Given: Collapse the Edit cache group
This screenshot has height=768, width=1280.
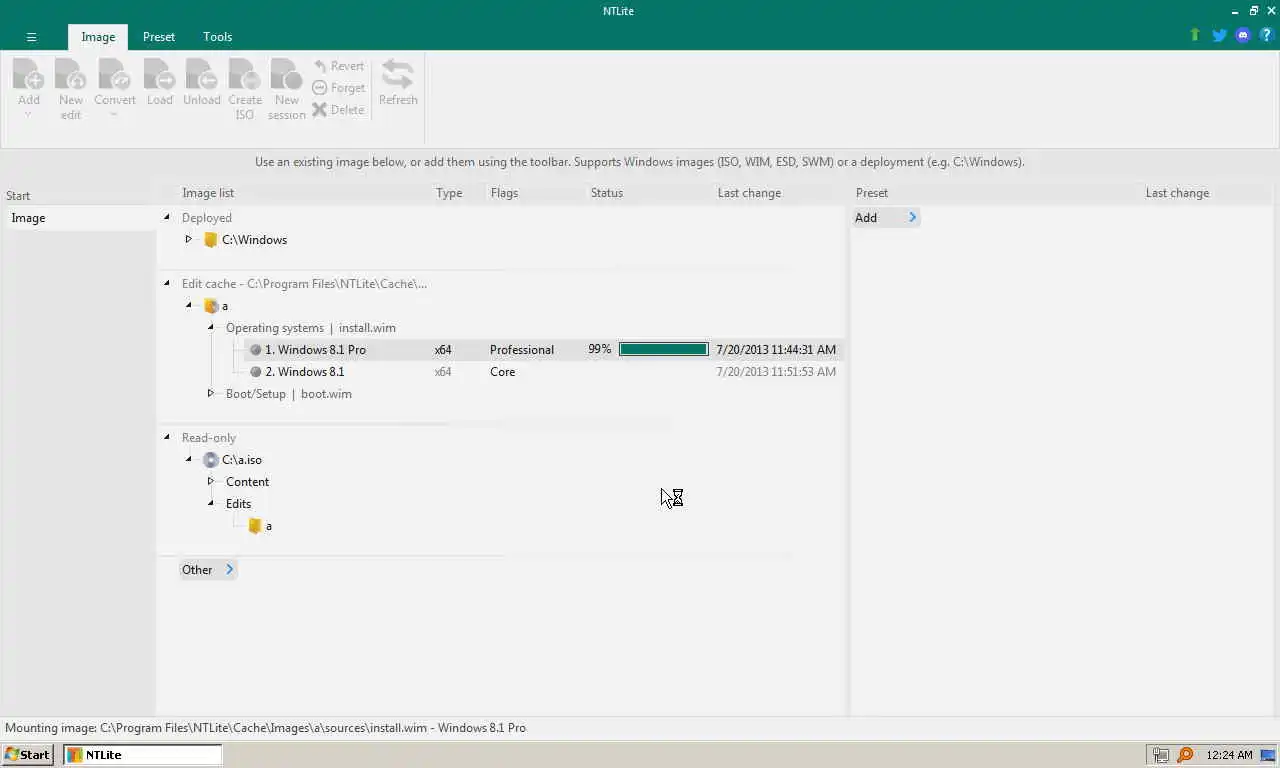Looking at the screenshot, I should (167, 283).
